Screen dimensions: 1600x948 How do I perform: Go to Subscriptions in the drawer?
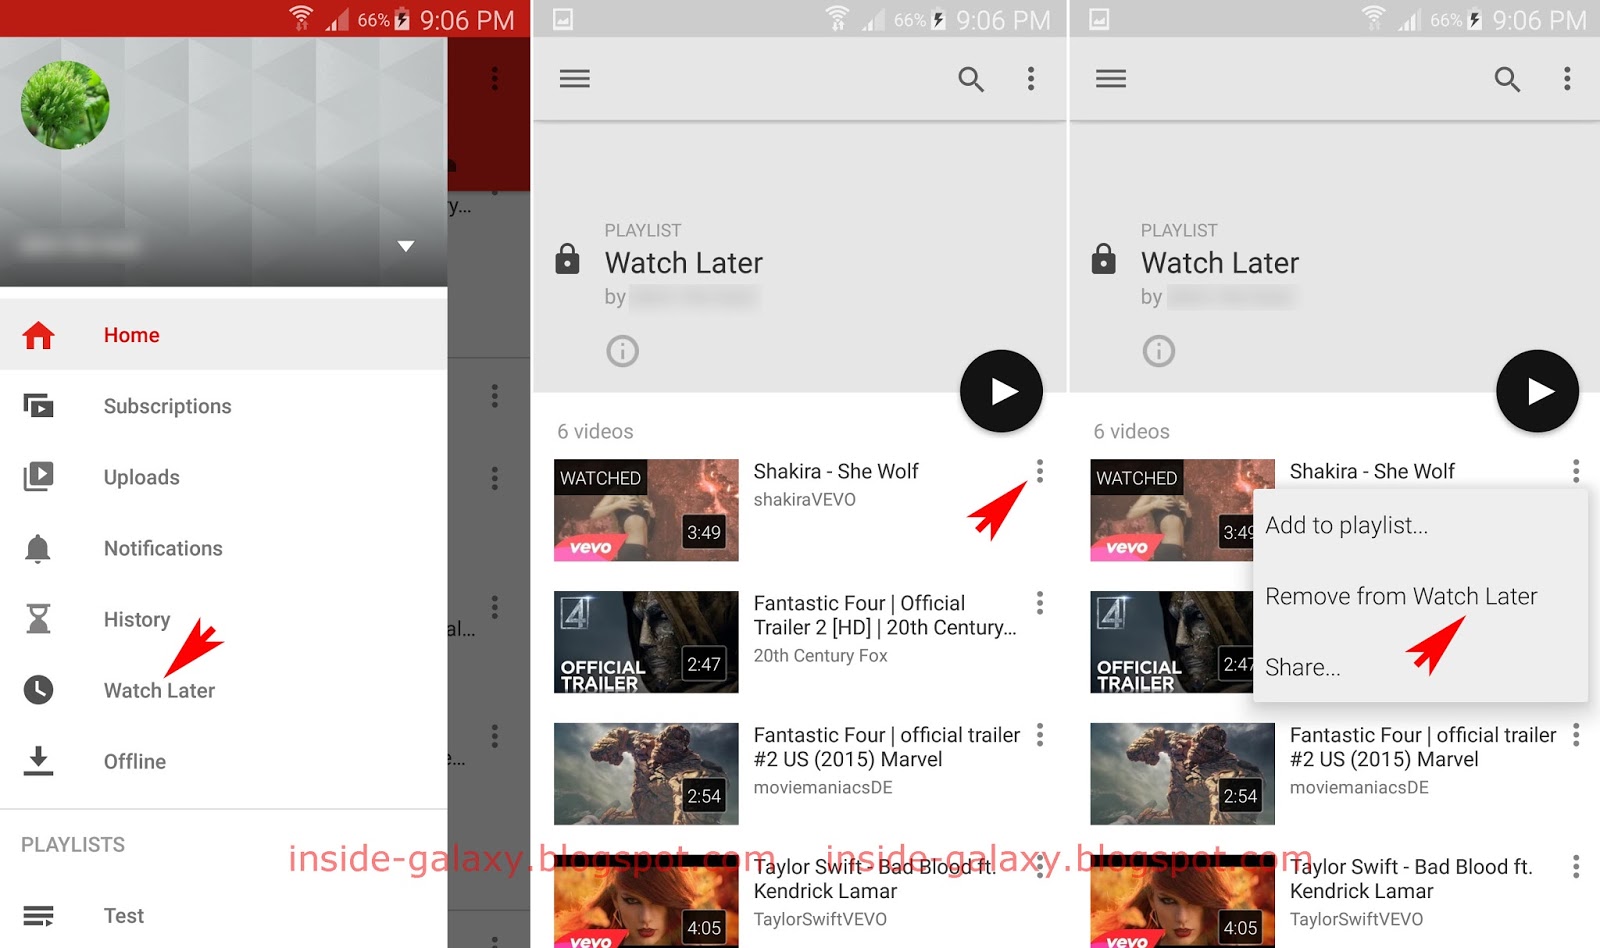coord(168,406)
